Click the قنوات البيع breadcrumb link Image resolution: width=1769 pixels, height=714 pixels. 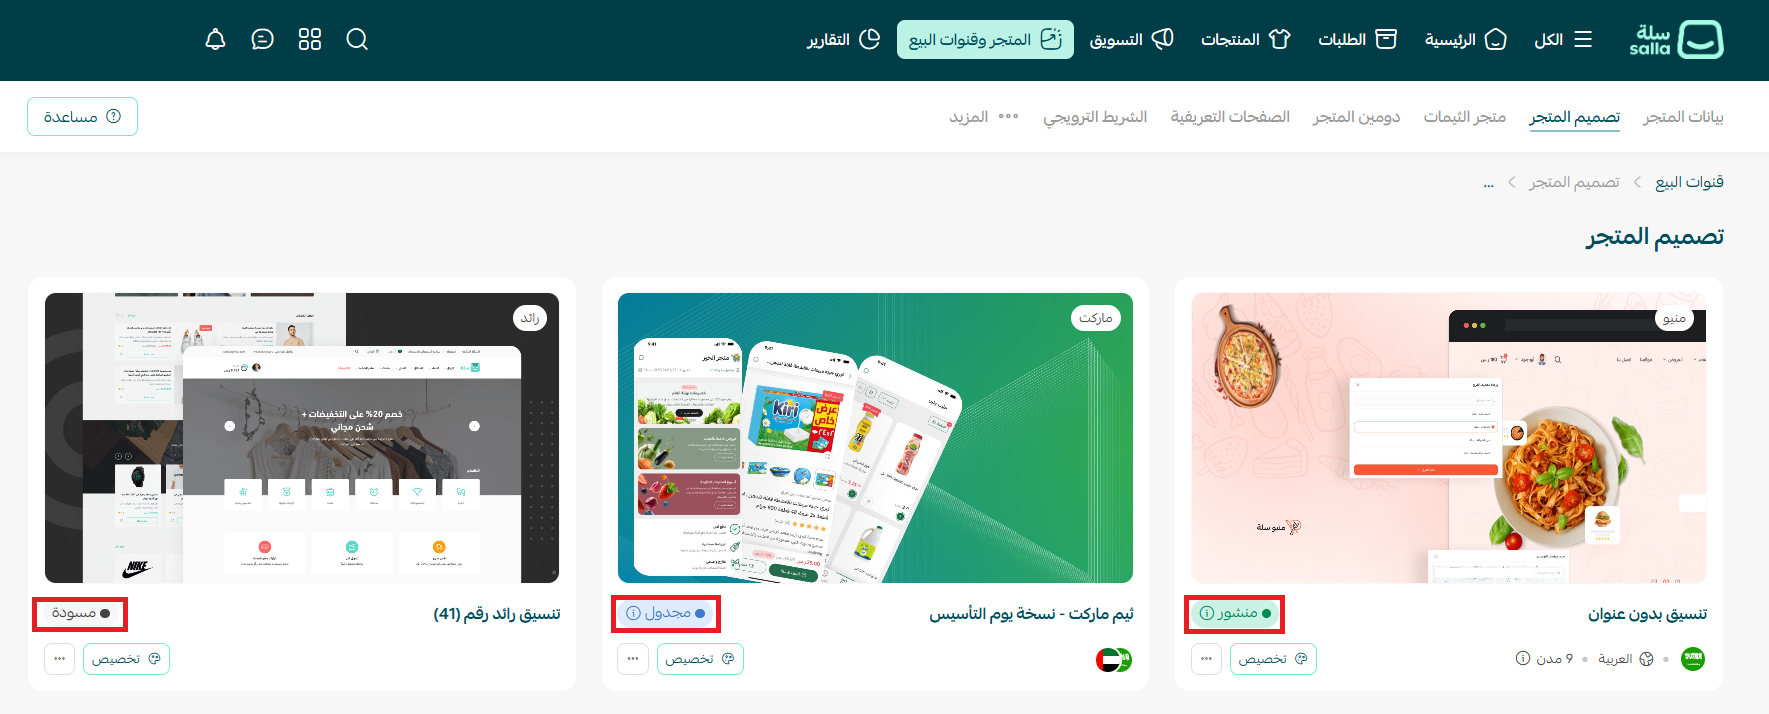click(1689, 182)
